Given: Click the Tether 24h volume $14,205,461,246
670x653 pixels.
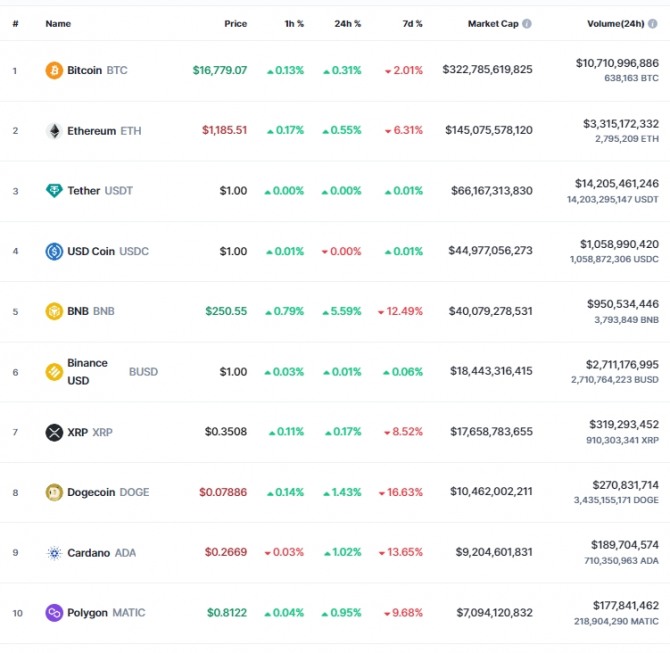Looking at the screenshot, I should coord(617,184).
